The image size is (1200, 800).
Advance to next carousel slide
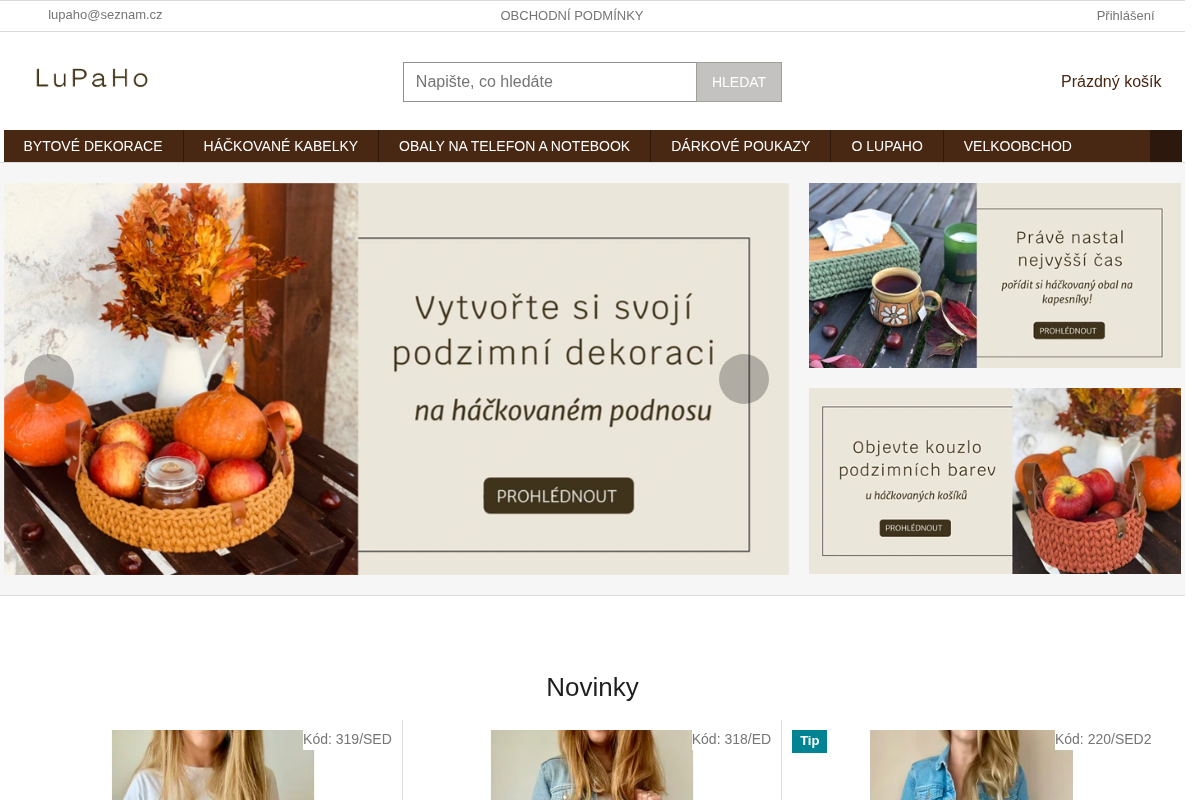744,379
